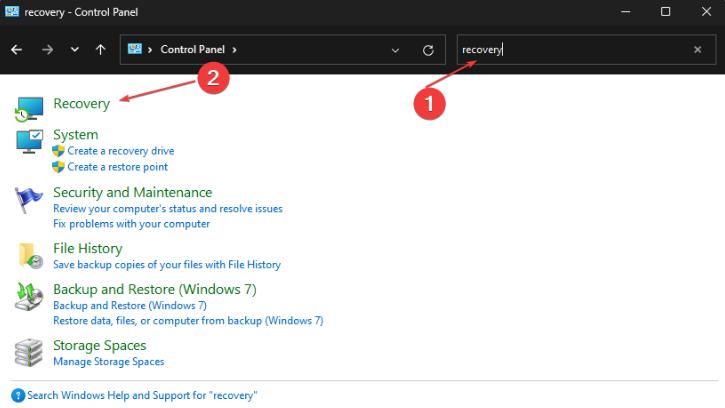This screenshot has width=725, height=408.
Task: Open the Storage Spaces heading
Action: pos(99,346)
